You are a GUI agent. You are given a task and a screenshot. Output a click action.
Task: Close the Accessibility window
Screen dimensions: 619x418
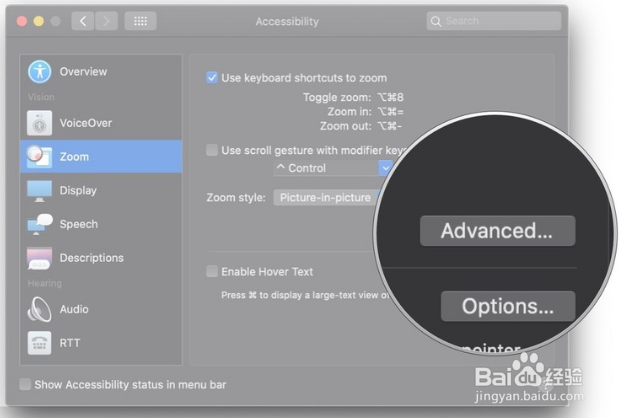coord(22,21)
